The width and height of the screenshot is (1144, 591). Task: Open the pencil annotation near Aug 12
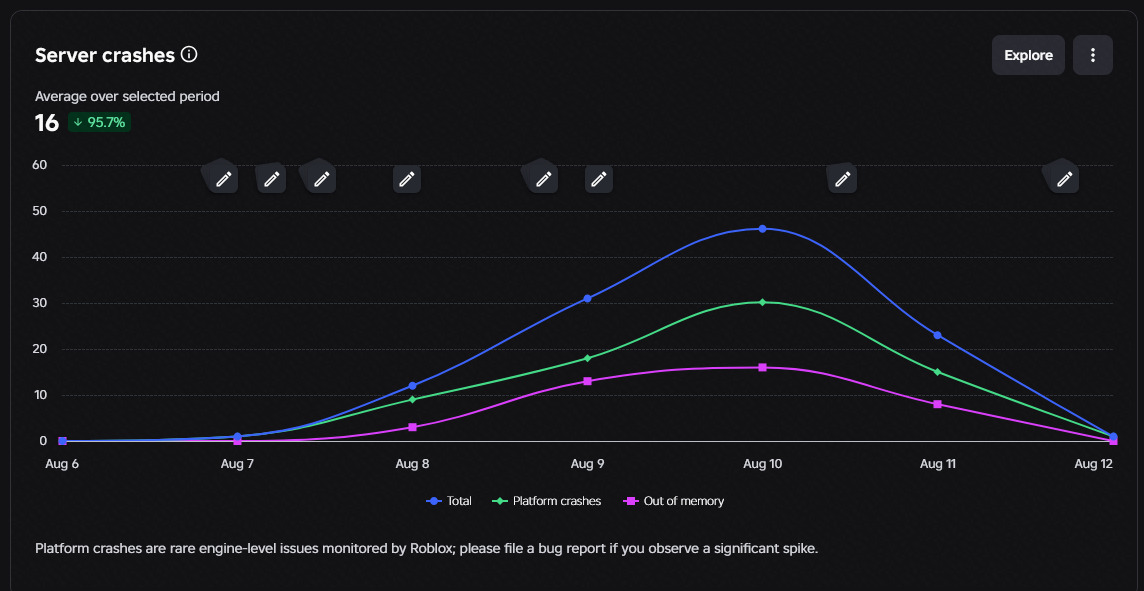[1064, 179]
